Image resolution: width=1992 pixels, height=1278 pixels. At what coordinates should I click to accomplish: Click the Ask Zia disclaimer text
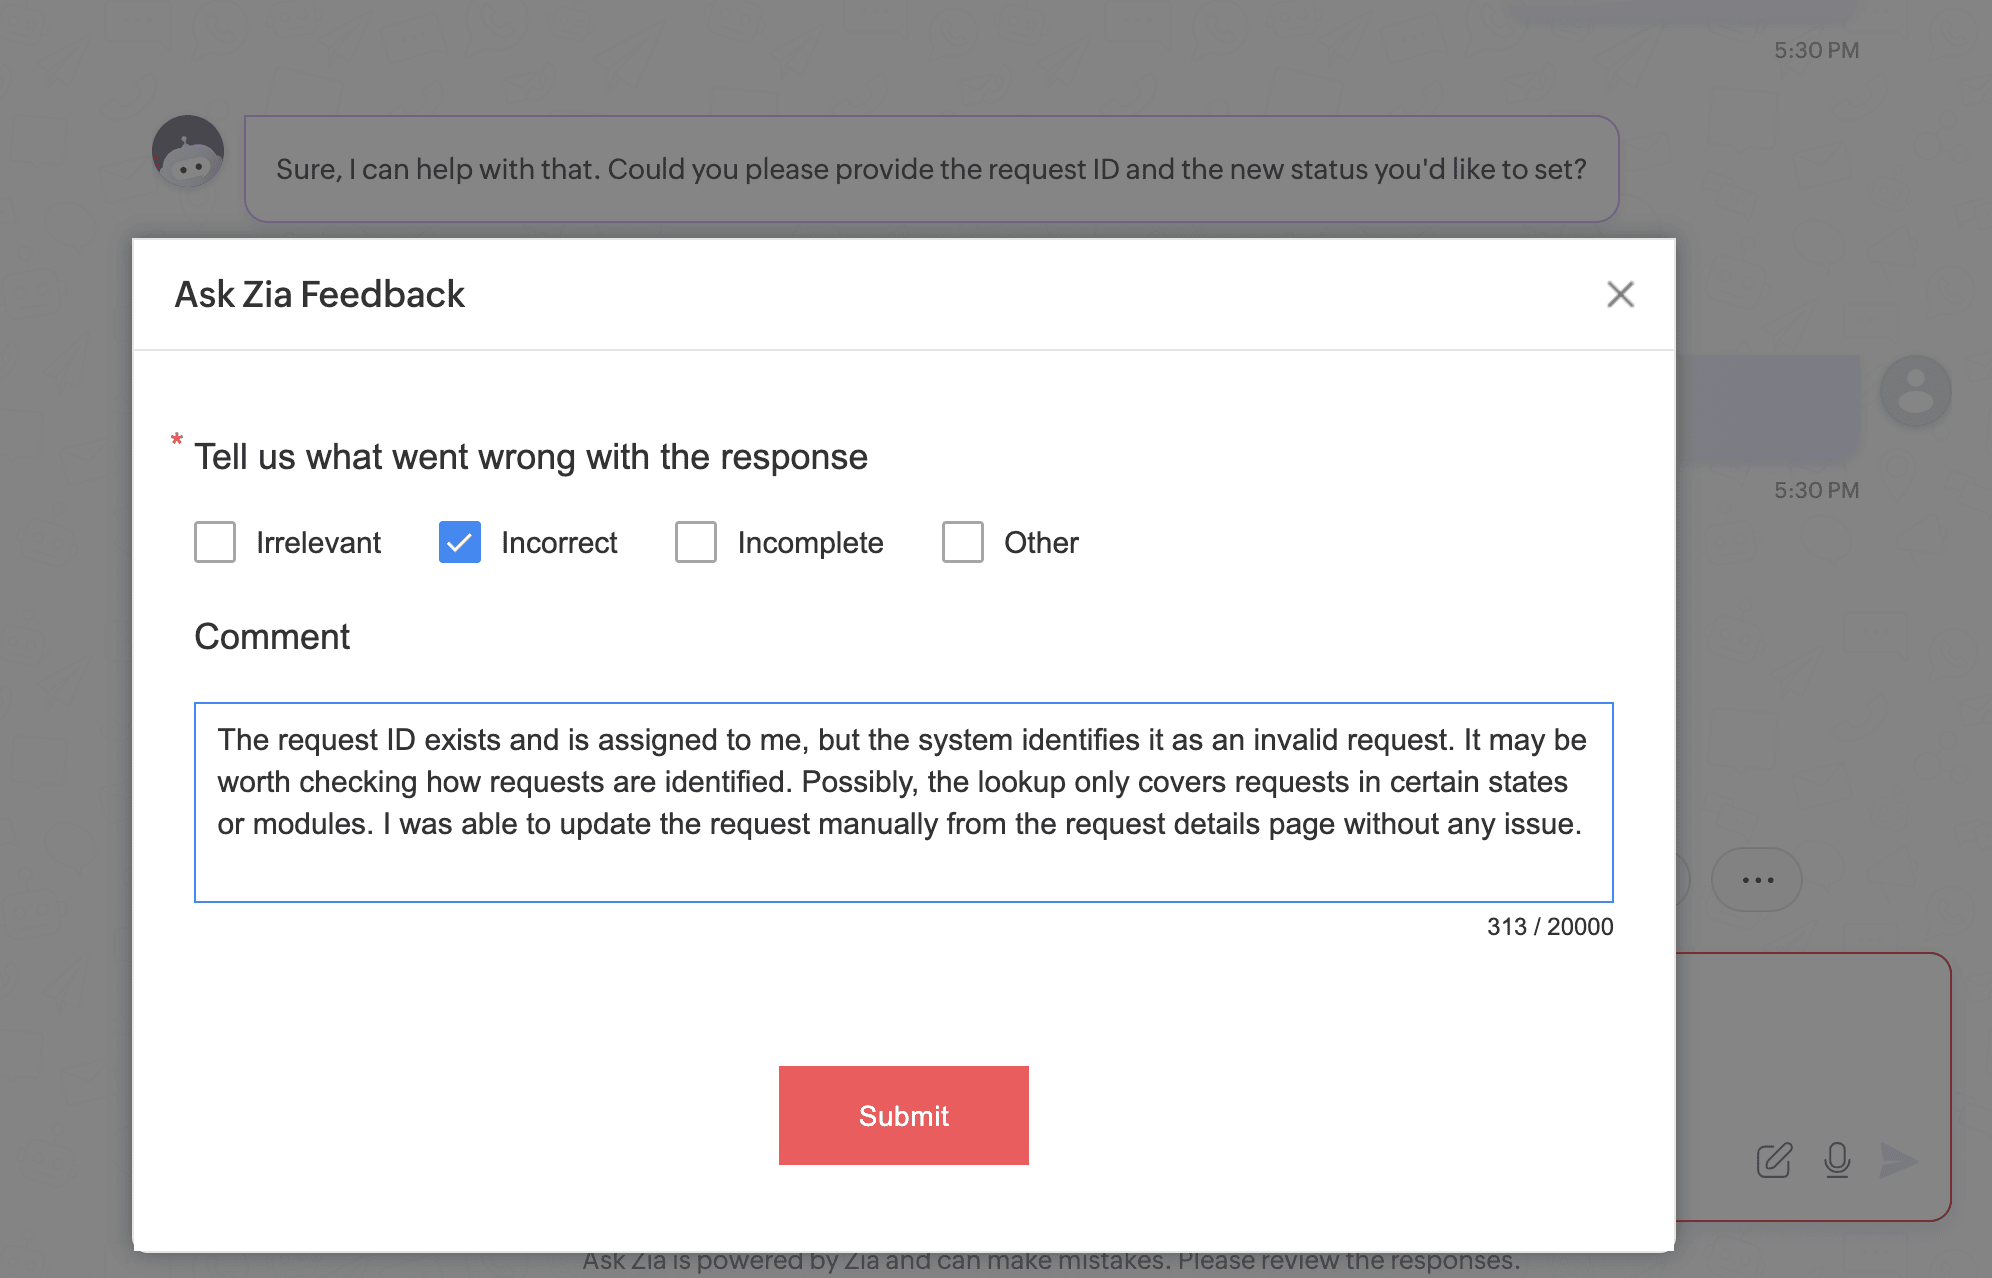1051,1262
